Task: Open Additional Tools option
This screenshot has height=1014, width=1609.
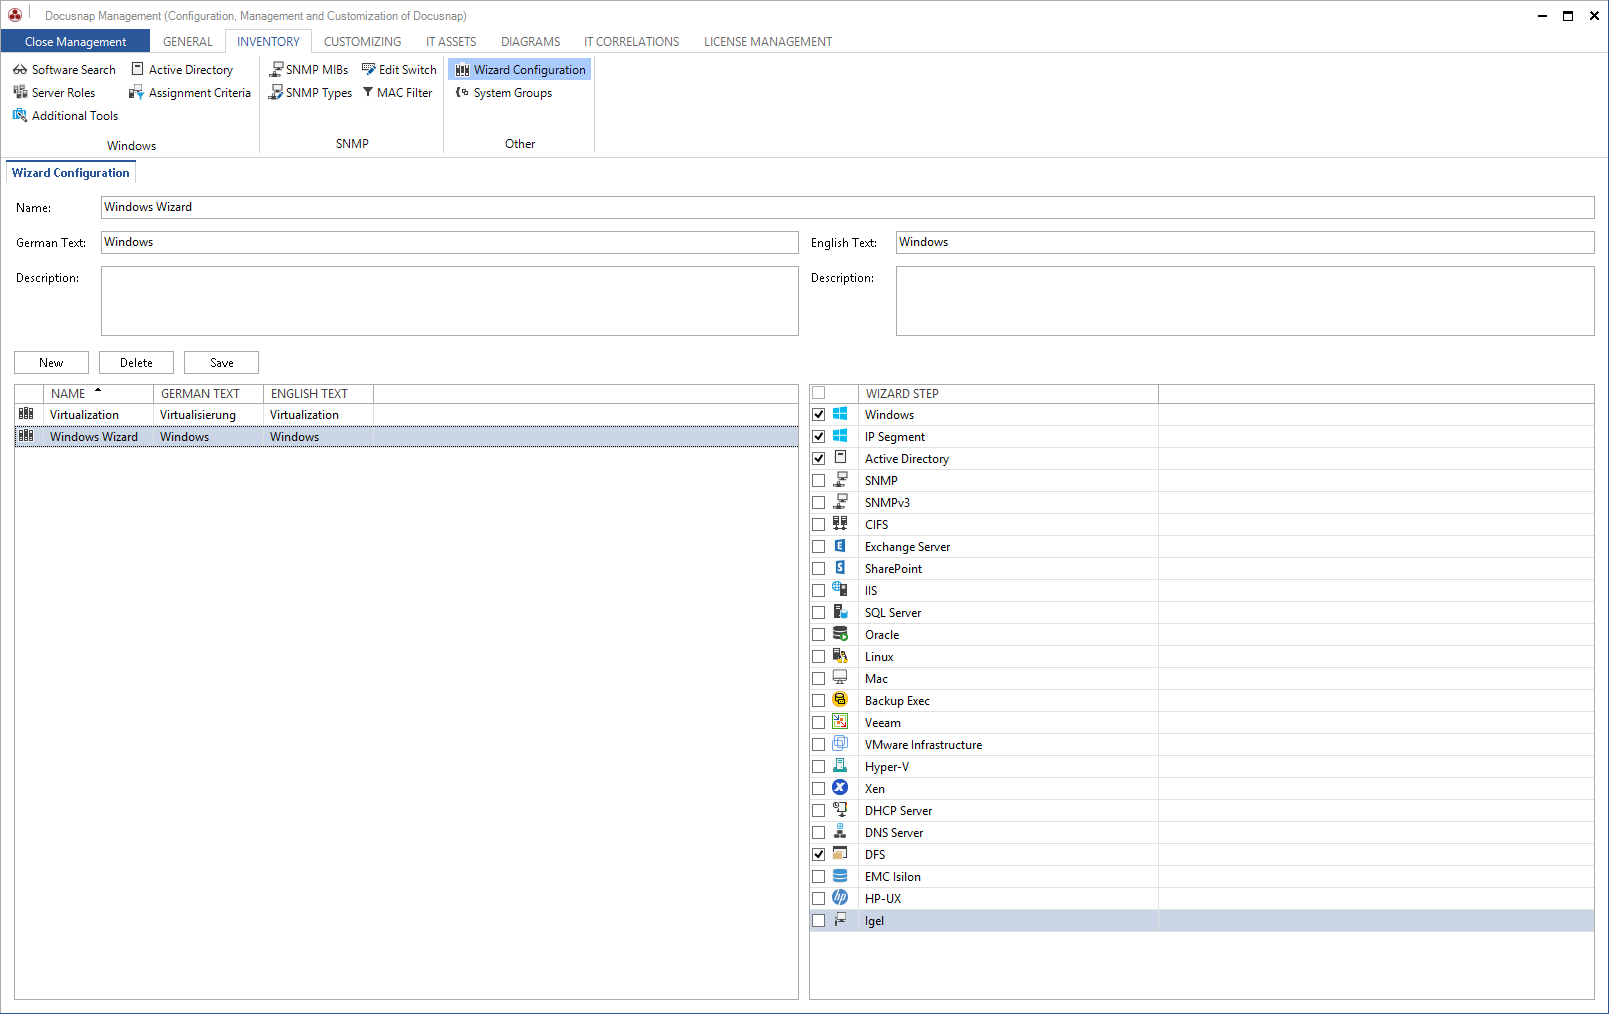Action: point(65,116)
